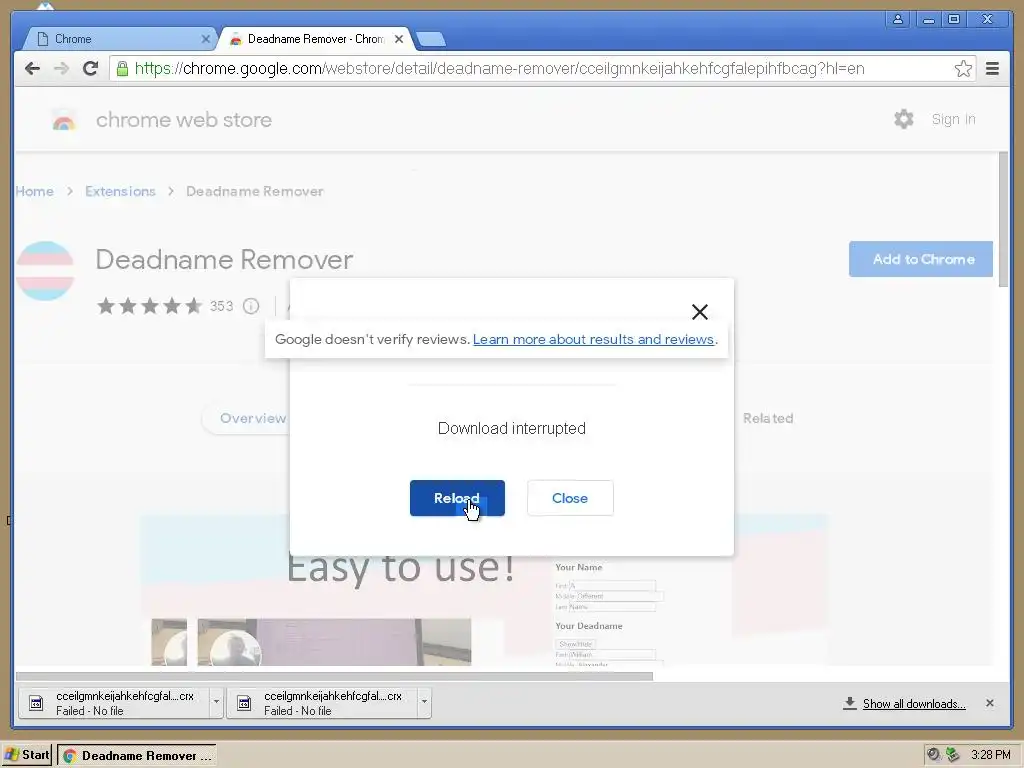The height and width of the screenshot is (768, 1024).
Task: Click the address bar URL
Action: tap(499, 69)
